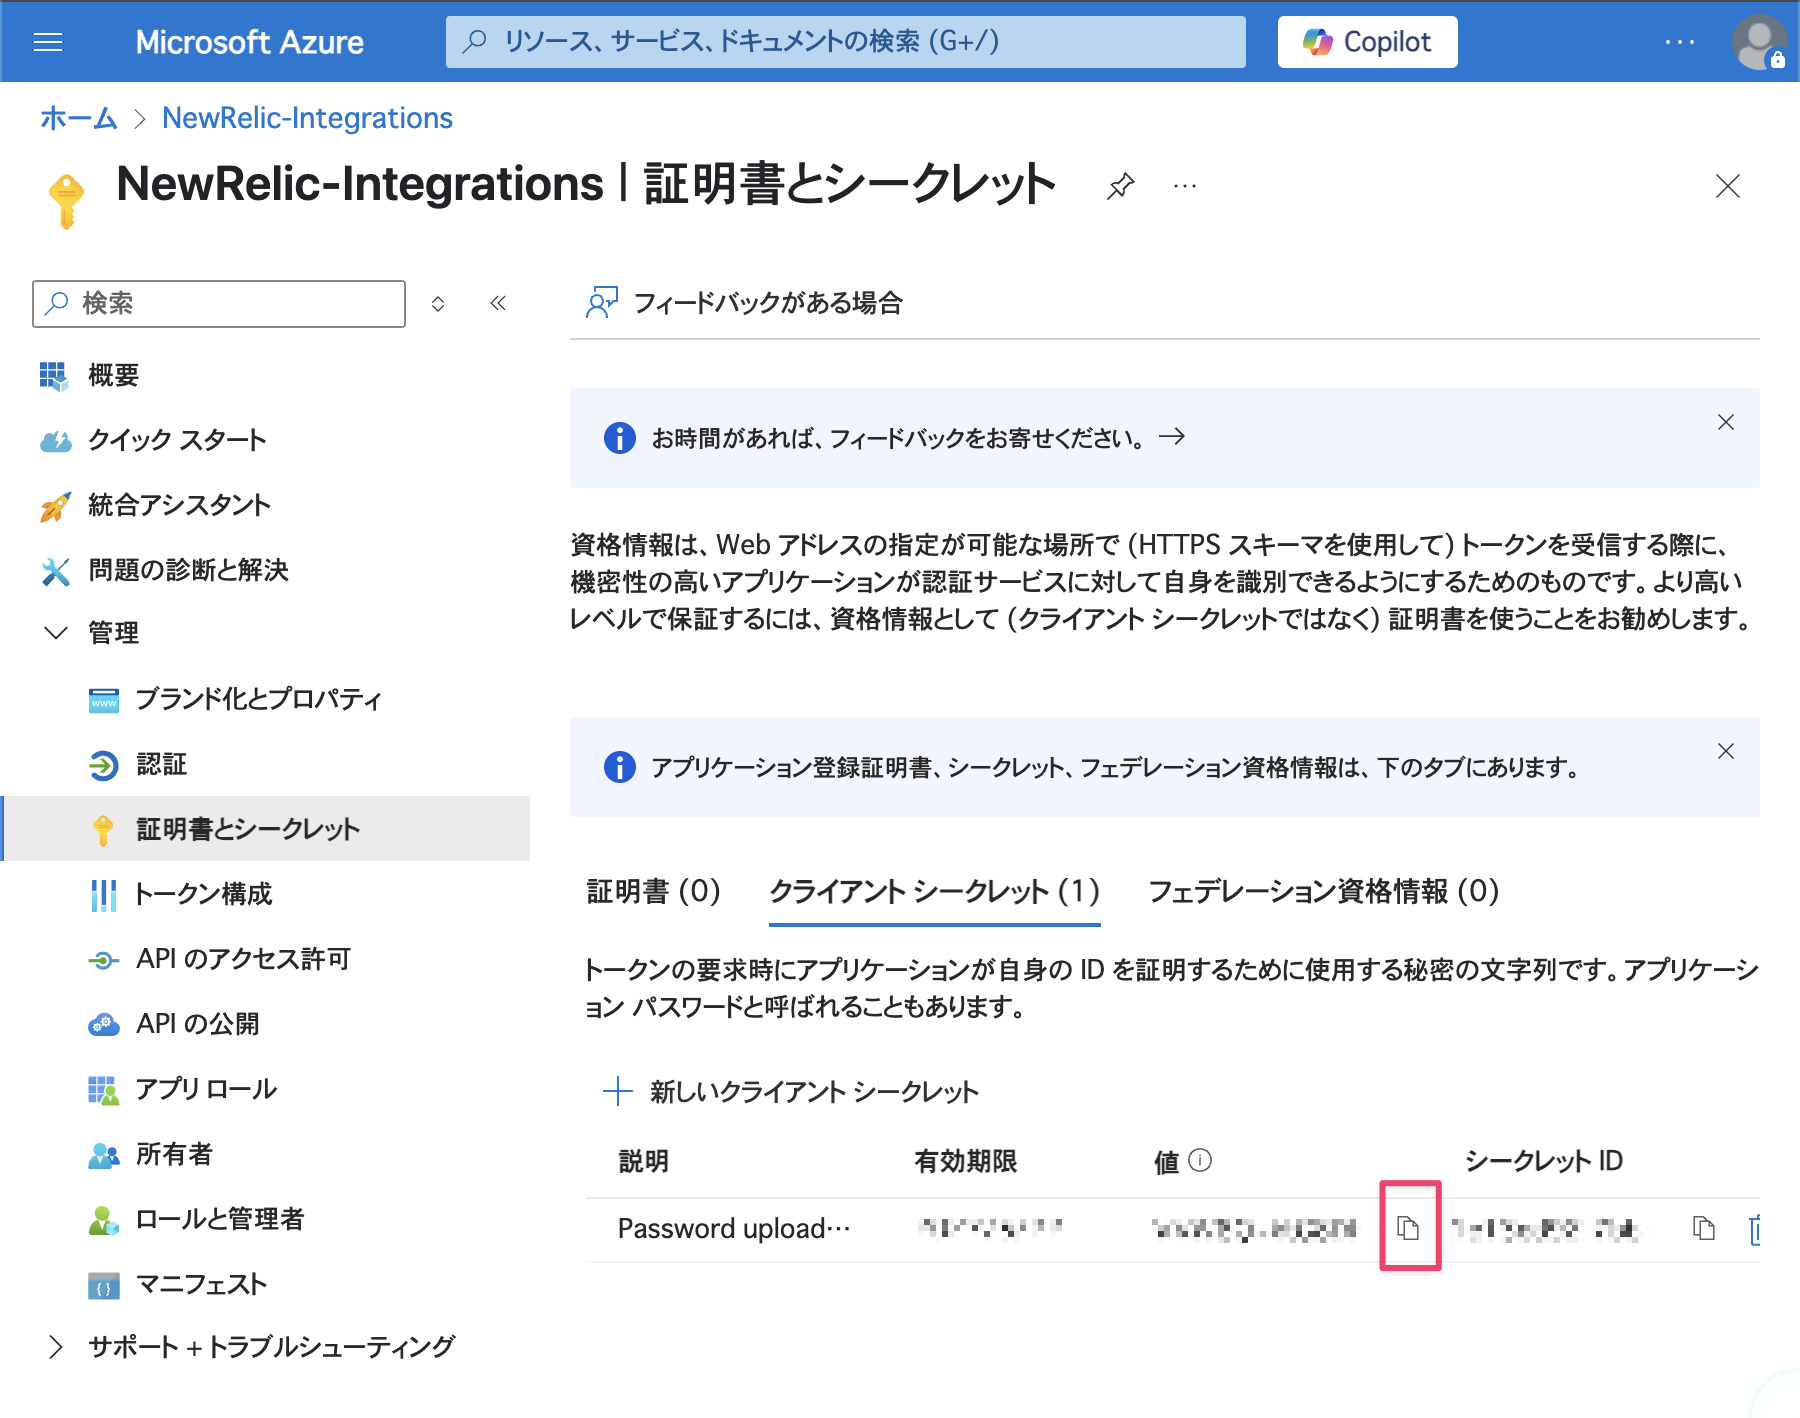Expand サポート + トラブルシューティング section

(56, 1347)
